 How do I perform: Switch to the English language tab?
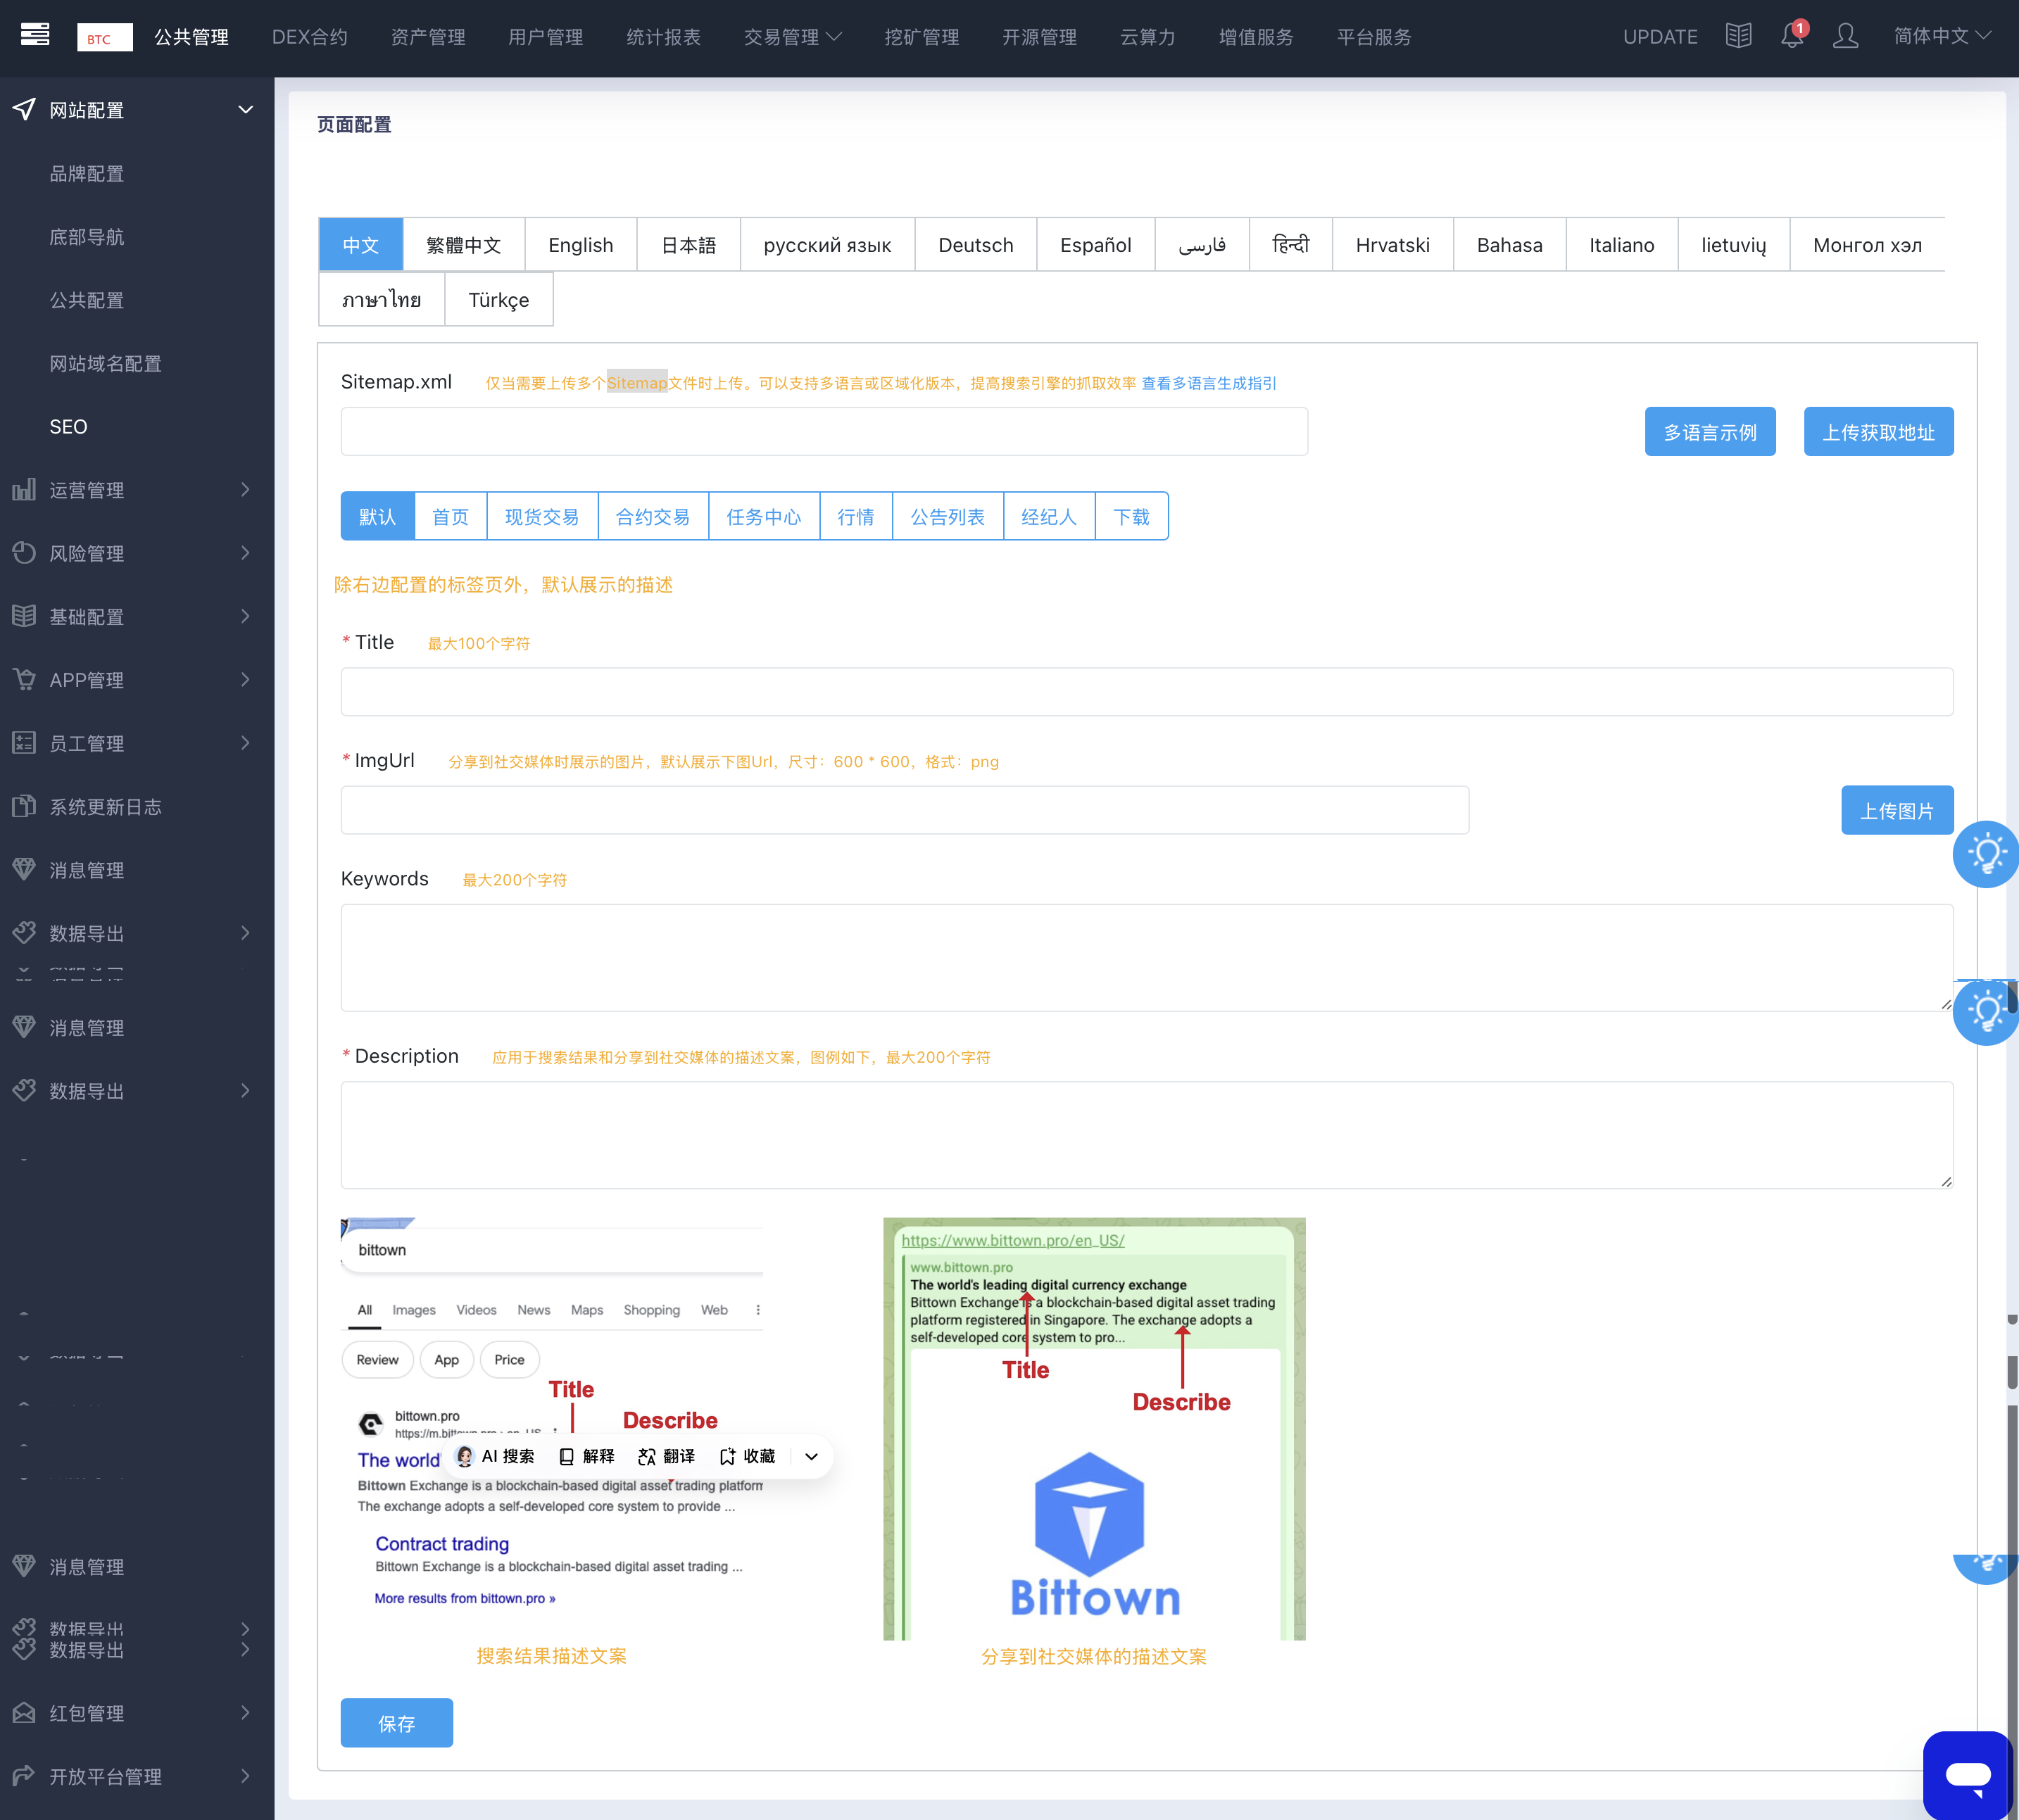tap(581, 245)
